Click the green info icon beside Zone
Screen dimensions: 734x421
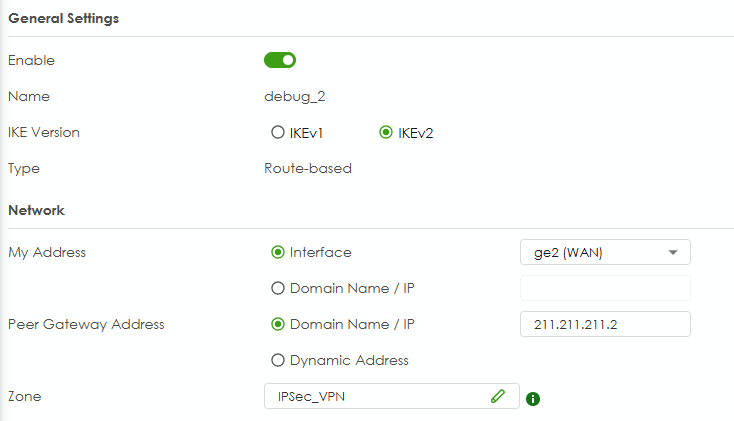[x=533, y=398]
